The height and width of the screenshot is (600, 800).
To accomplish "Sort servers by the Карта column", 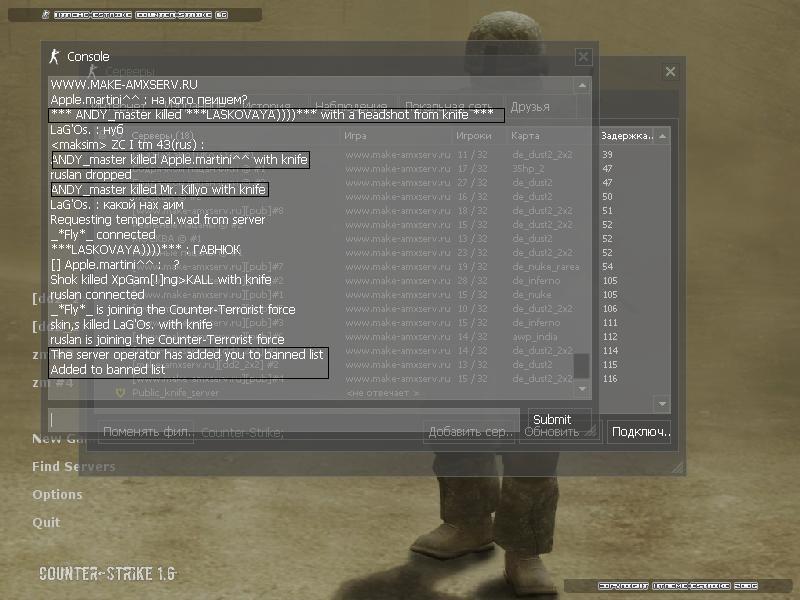I will click(554, 136).
